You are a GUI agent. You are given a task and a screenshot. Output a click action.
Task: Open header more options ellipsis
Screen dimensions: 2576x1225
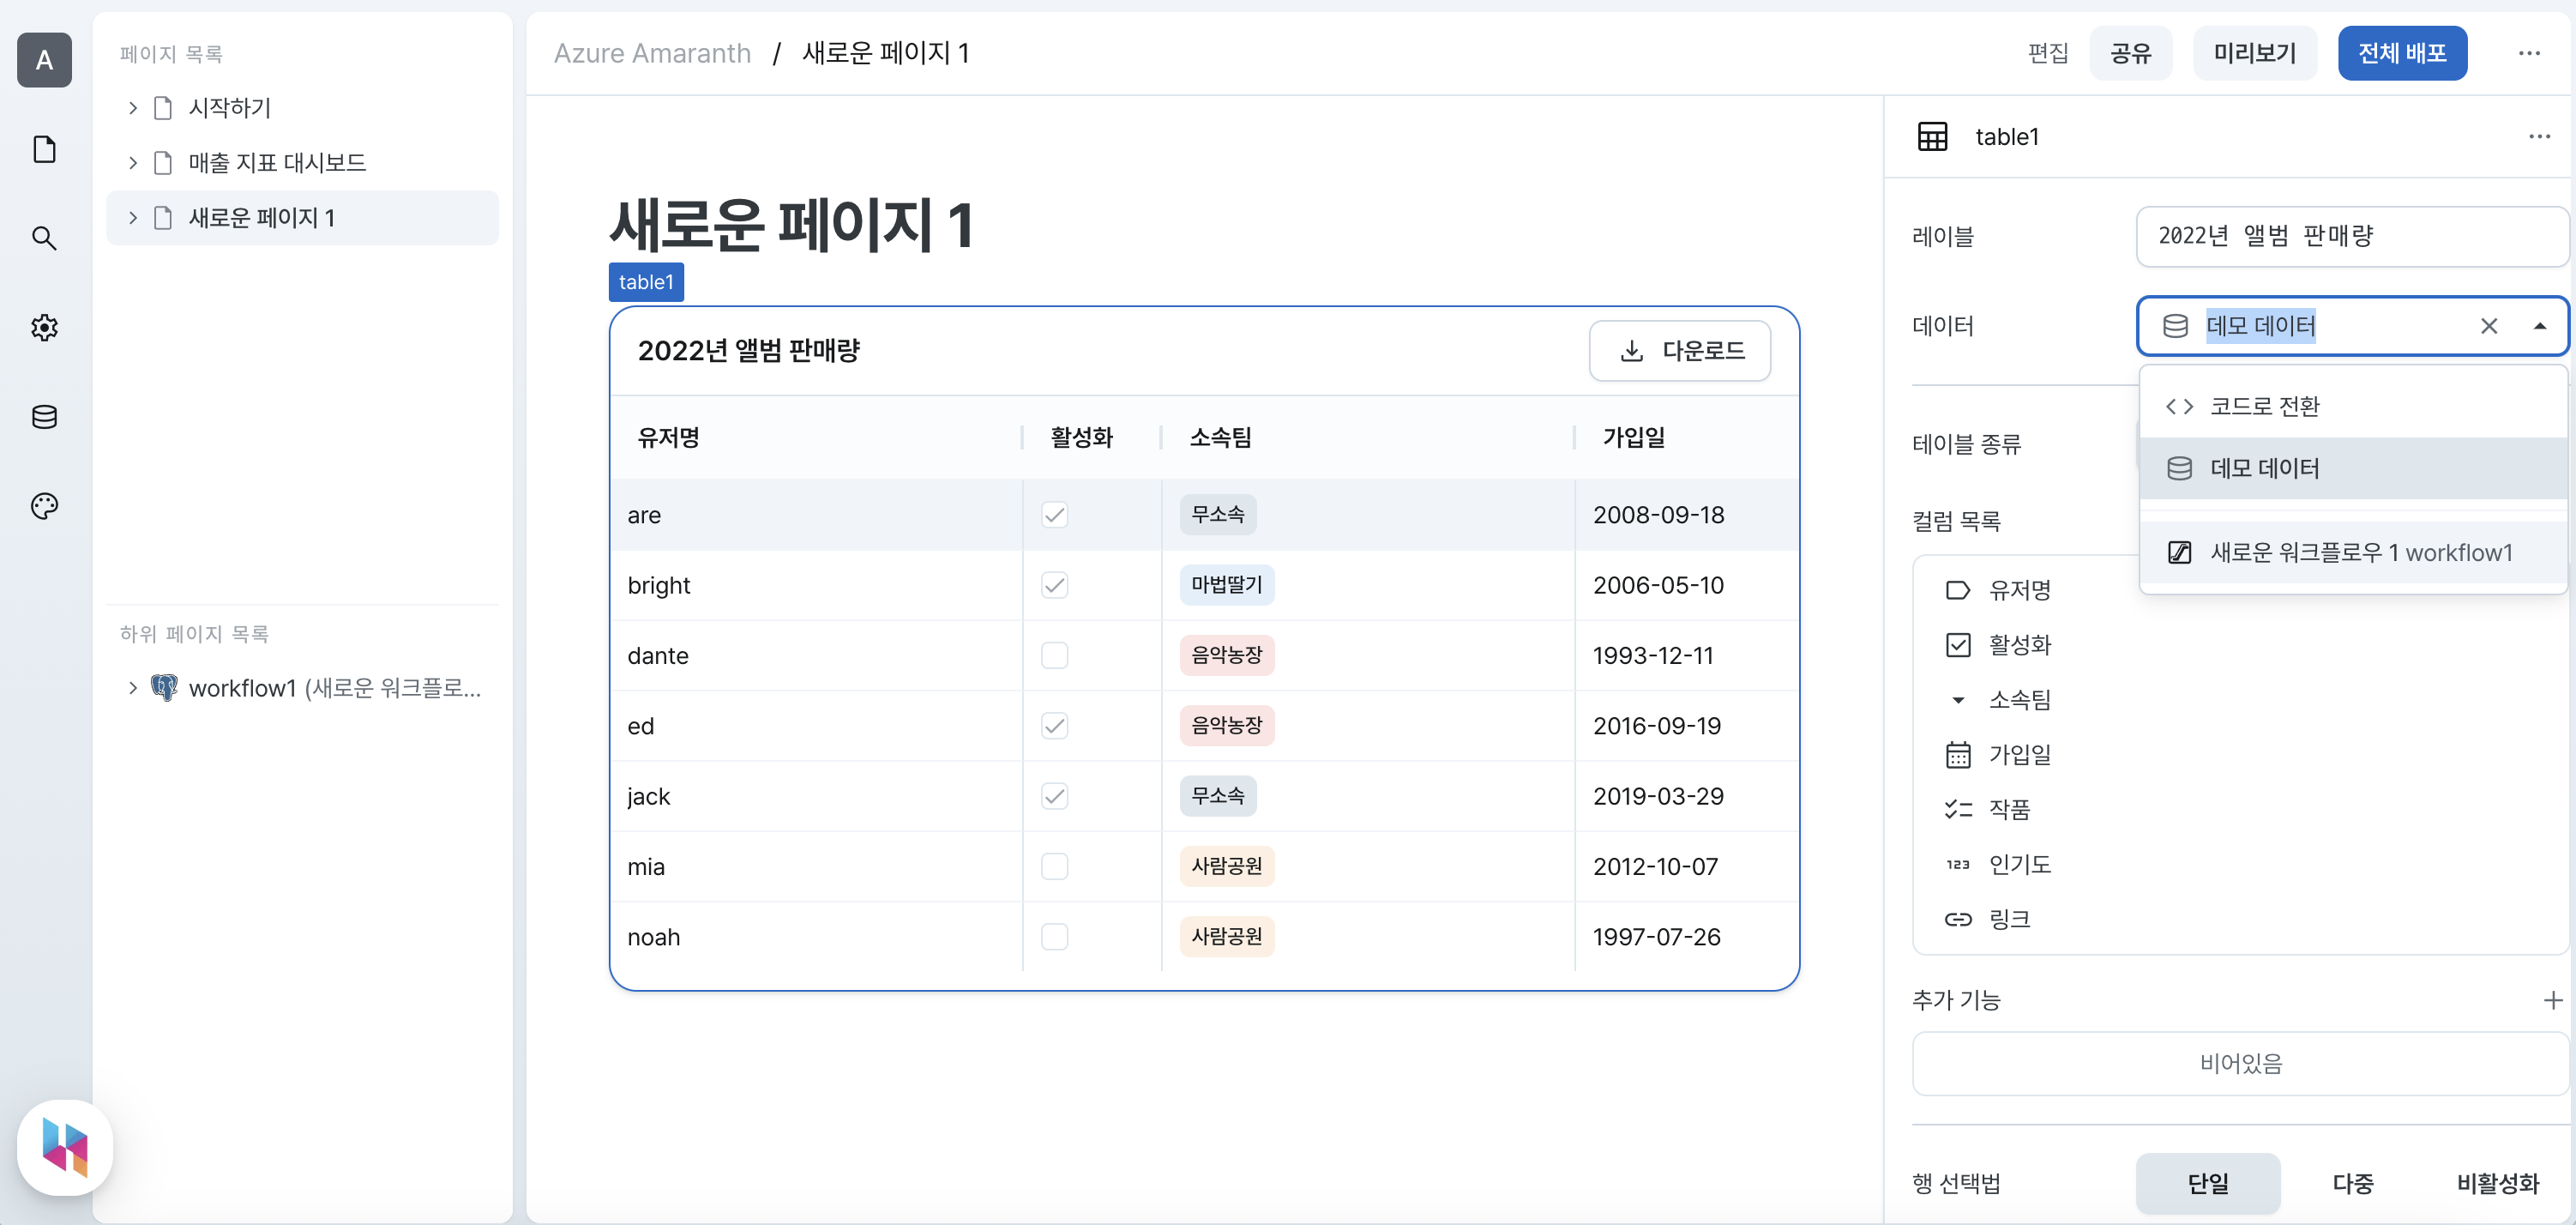click(x=2529, y=53)
